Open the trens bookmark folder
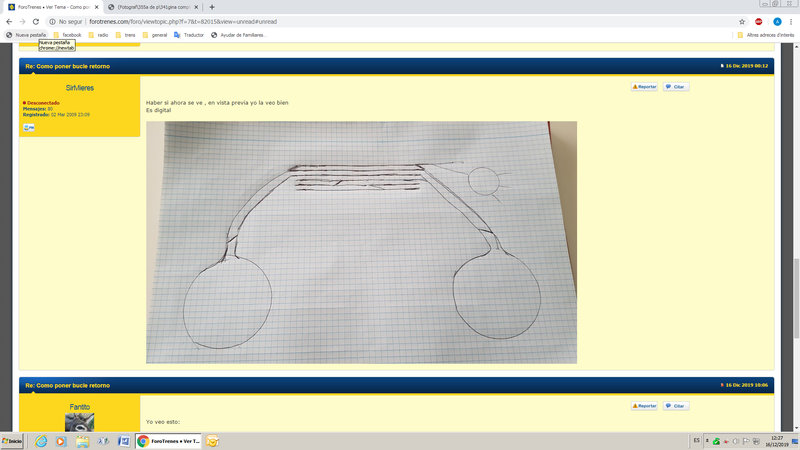Viewport: 800px width, 450px height. (126, 35)
